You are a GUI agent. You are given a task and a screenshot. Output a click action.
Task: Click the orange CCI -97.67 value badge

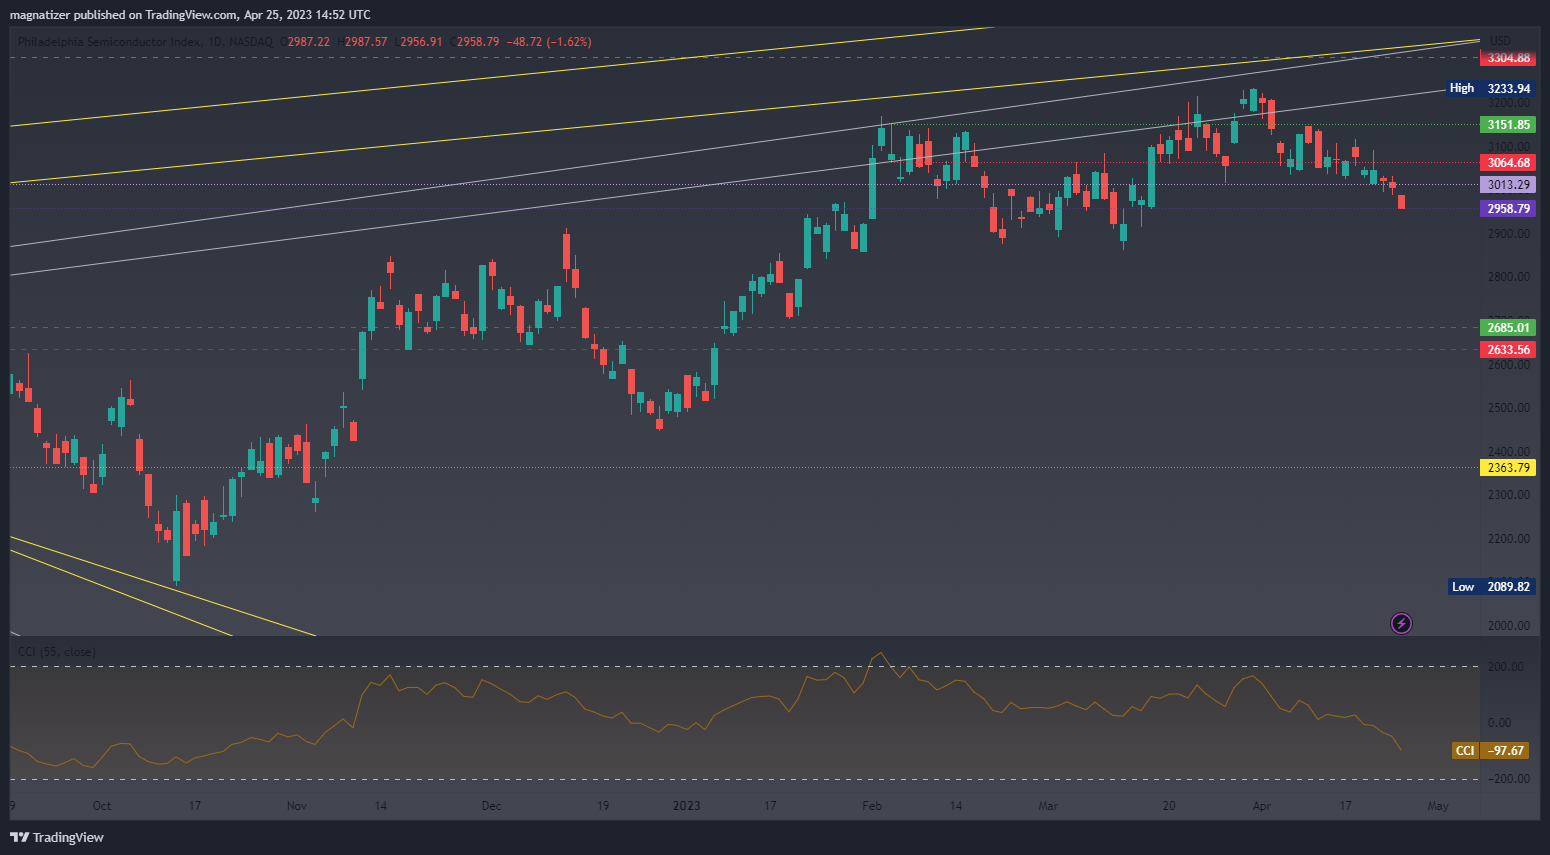click(1490, 750)
